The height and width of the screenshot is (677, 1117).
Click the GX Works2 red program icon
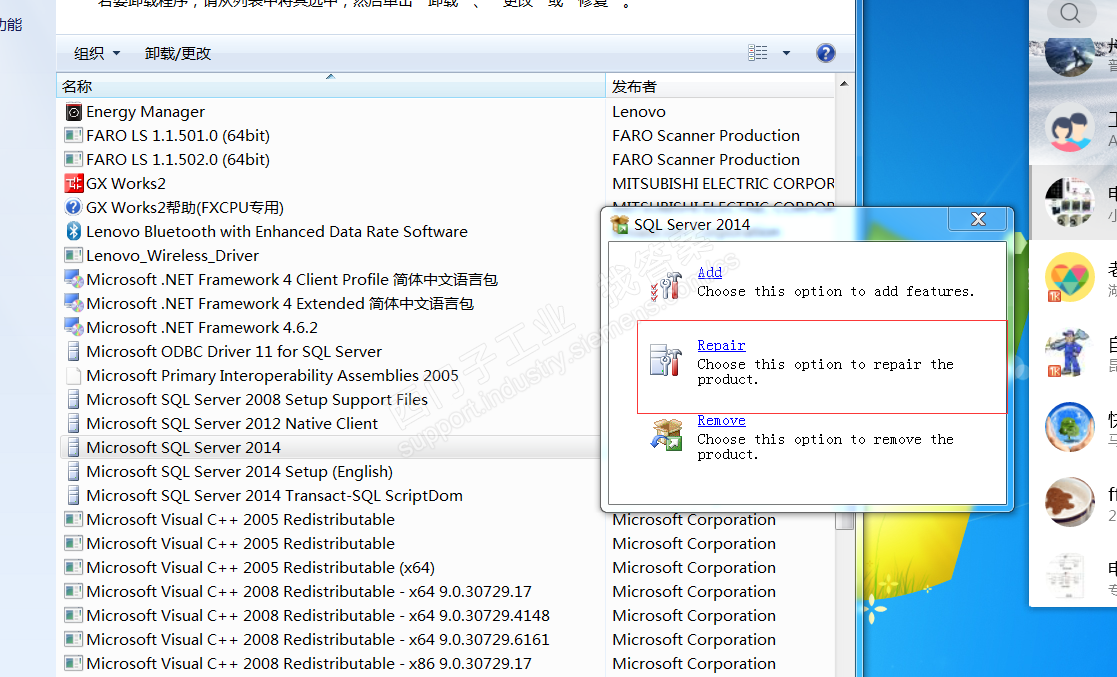coord(73,184)
